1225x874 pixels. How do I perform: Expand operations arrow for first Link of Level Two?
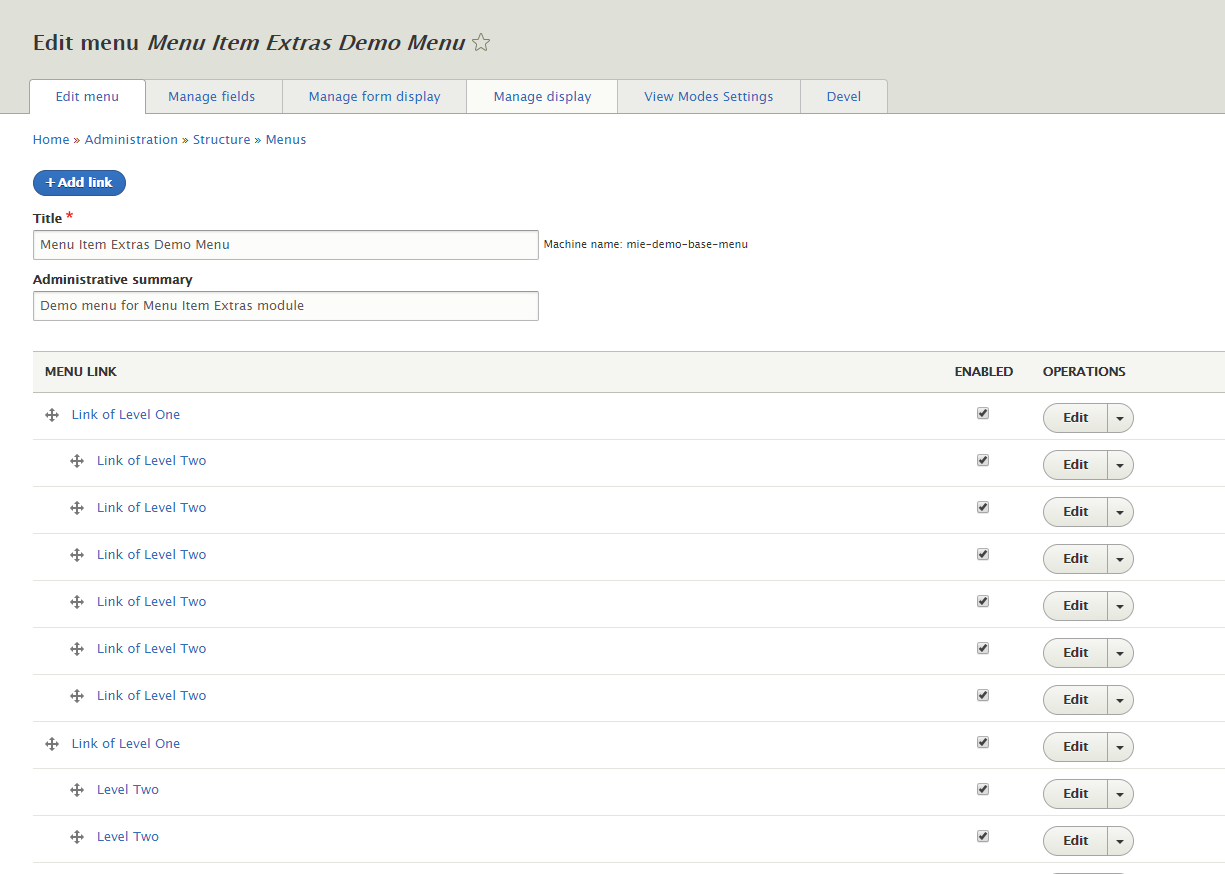1120,465
